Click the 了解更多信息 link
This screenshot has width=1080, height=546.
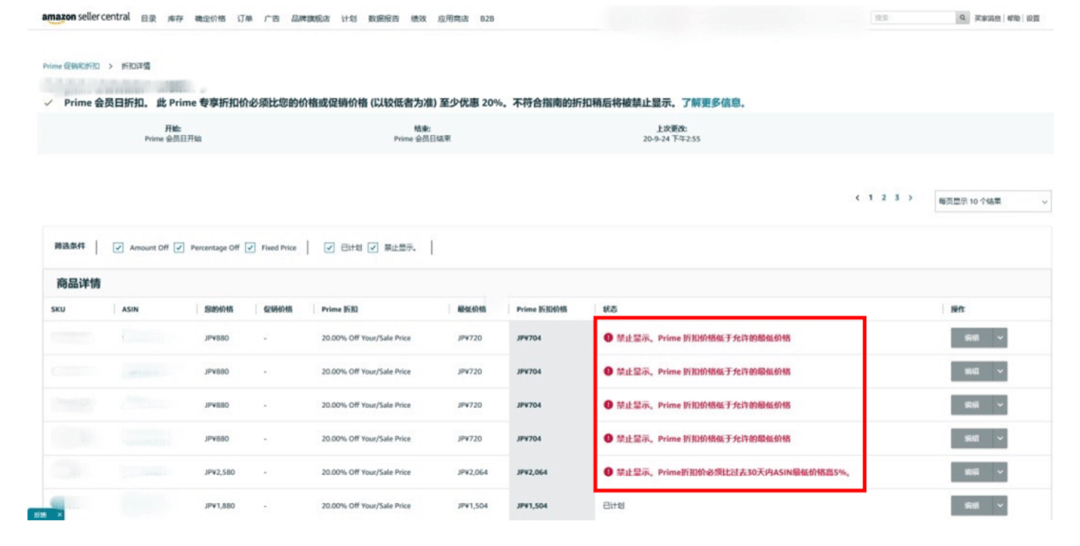click(x=713, y=103)
